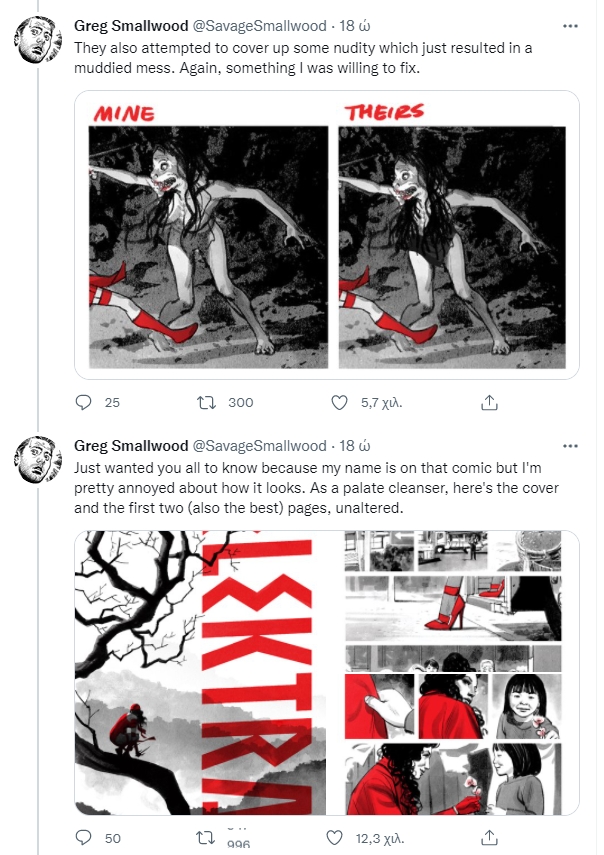
Task: Reply to the second tweet with 50 replies
Action: coord(84,837)
